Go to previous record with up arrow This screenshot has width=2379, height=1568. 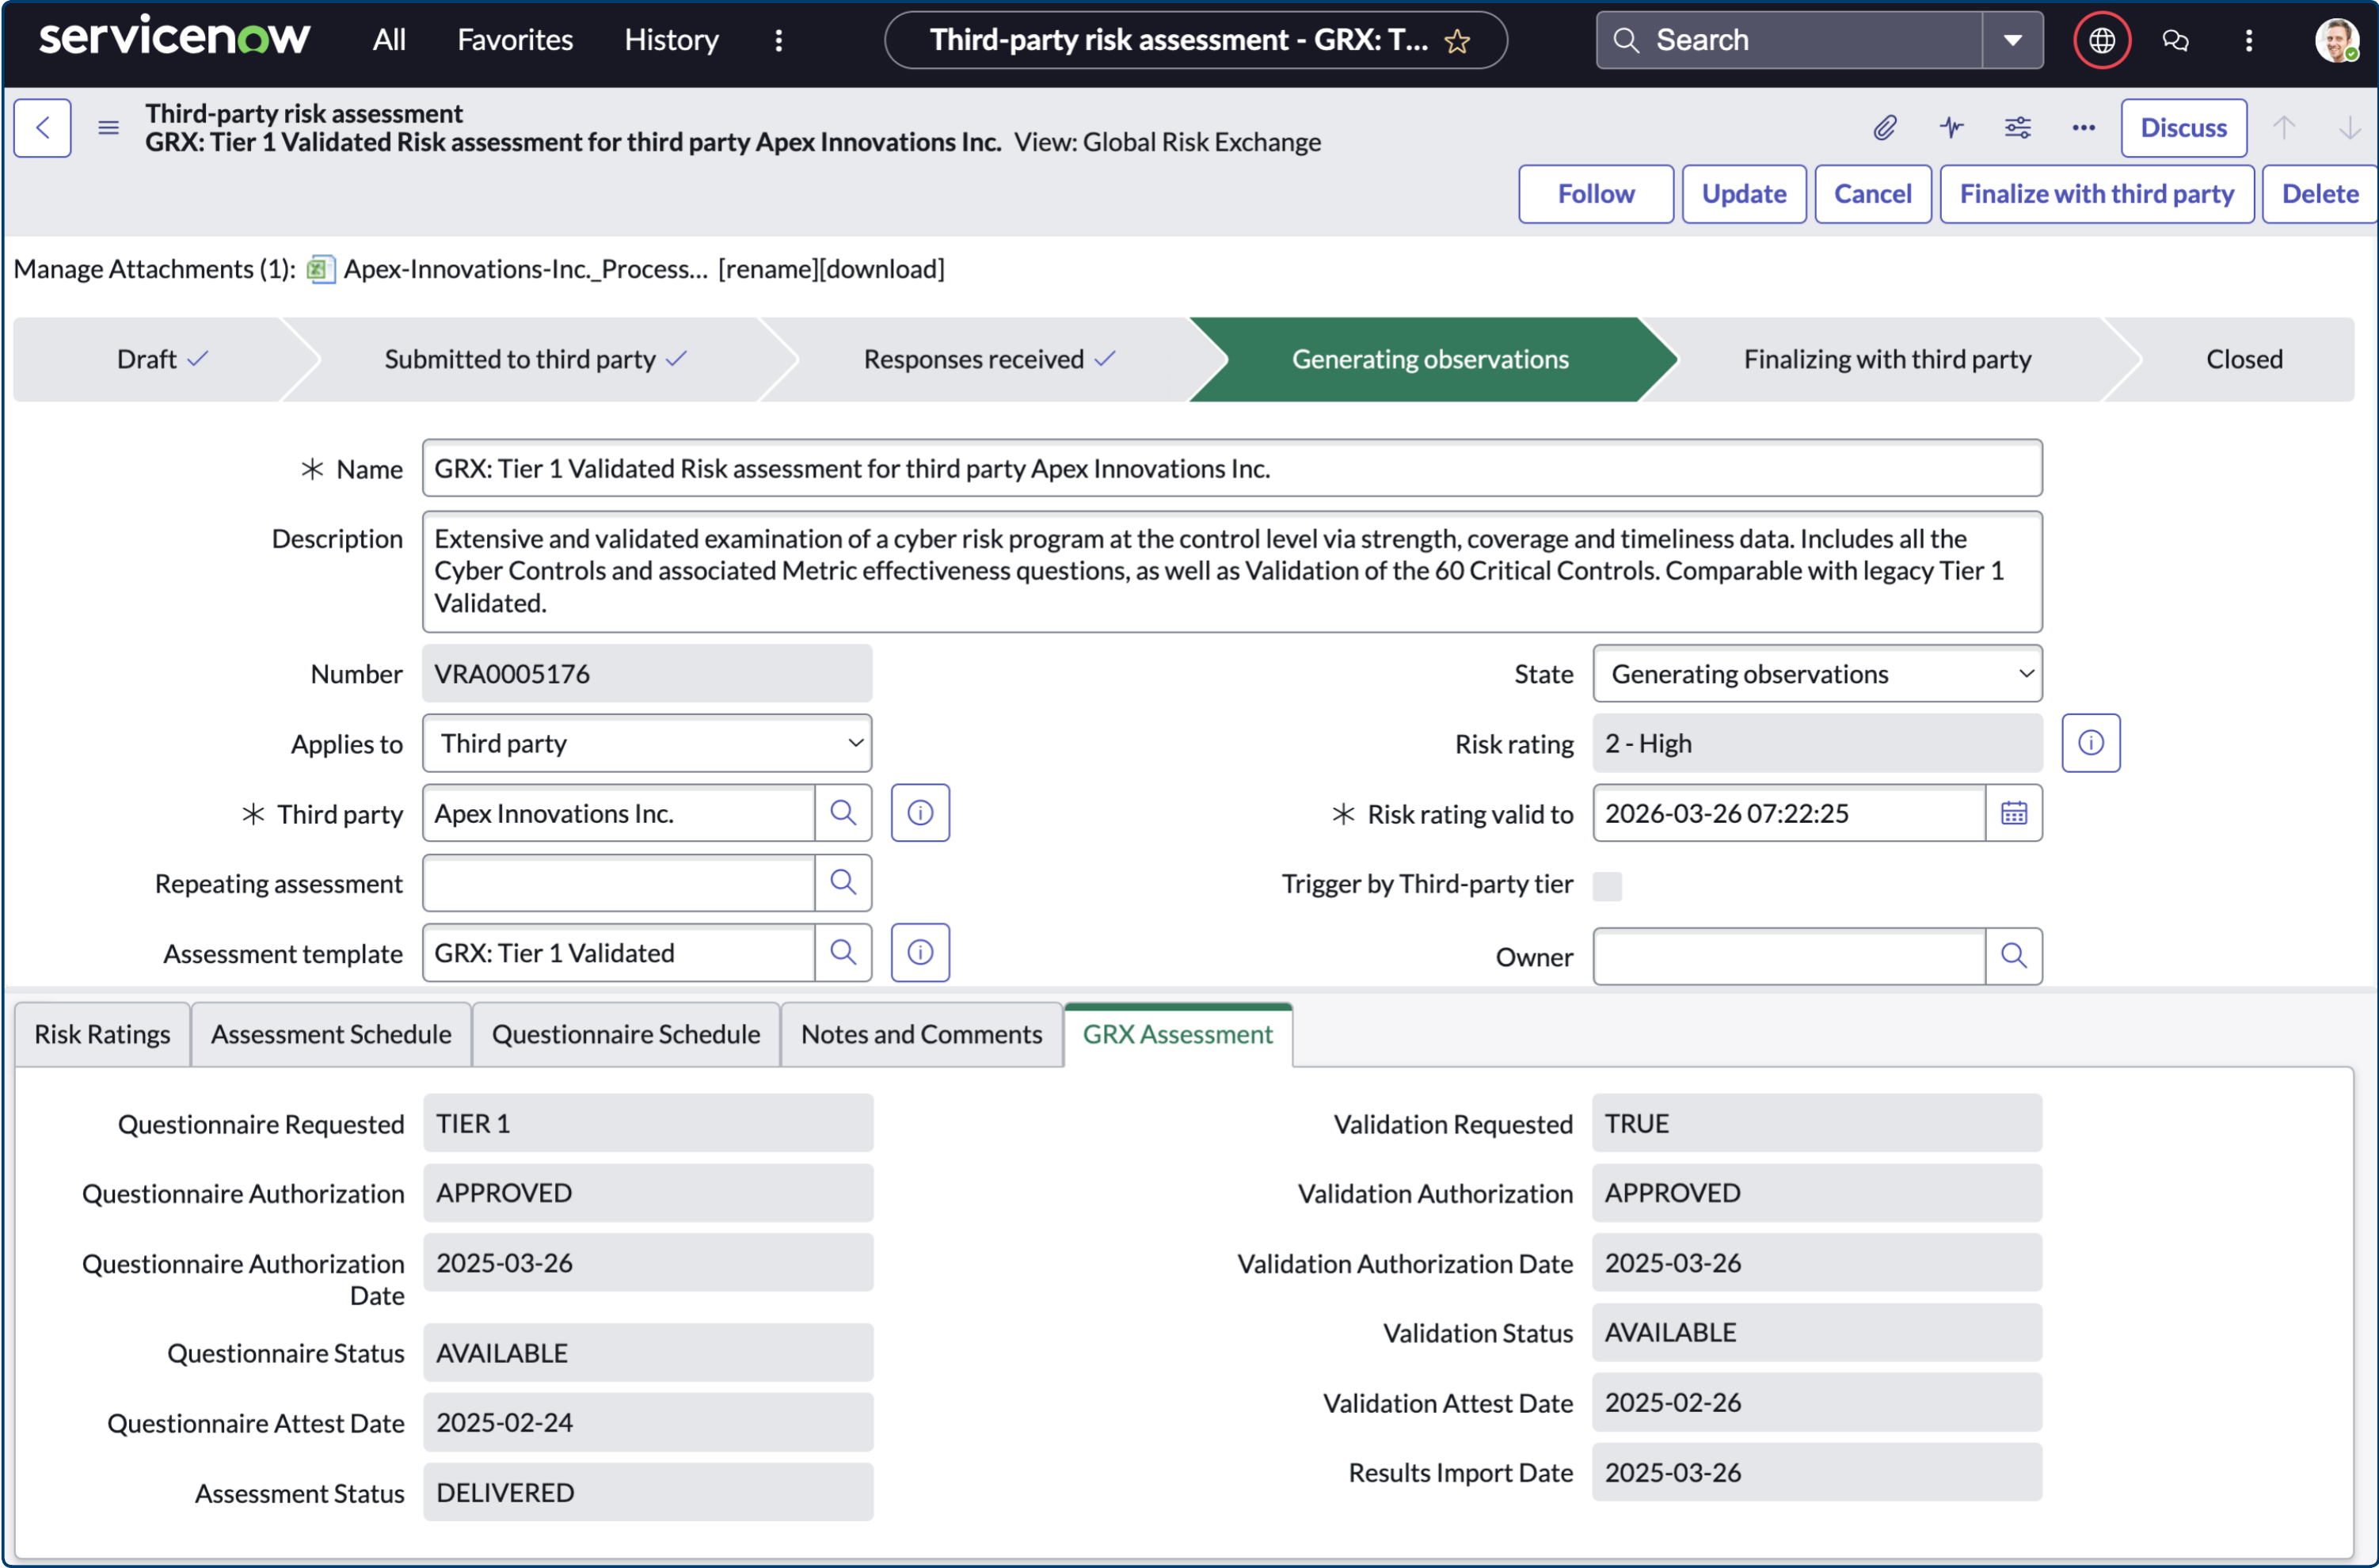pyautogui.click(x=2283, y=128)
